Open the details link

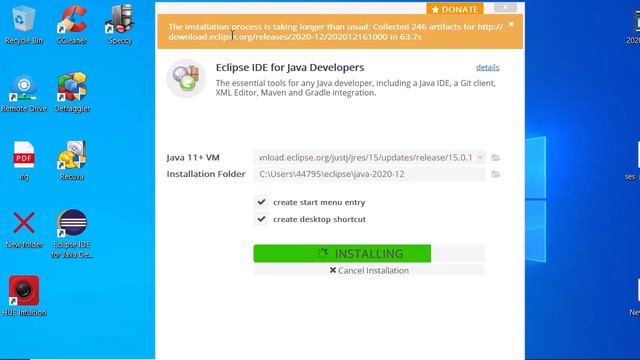pos(487,67)
